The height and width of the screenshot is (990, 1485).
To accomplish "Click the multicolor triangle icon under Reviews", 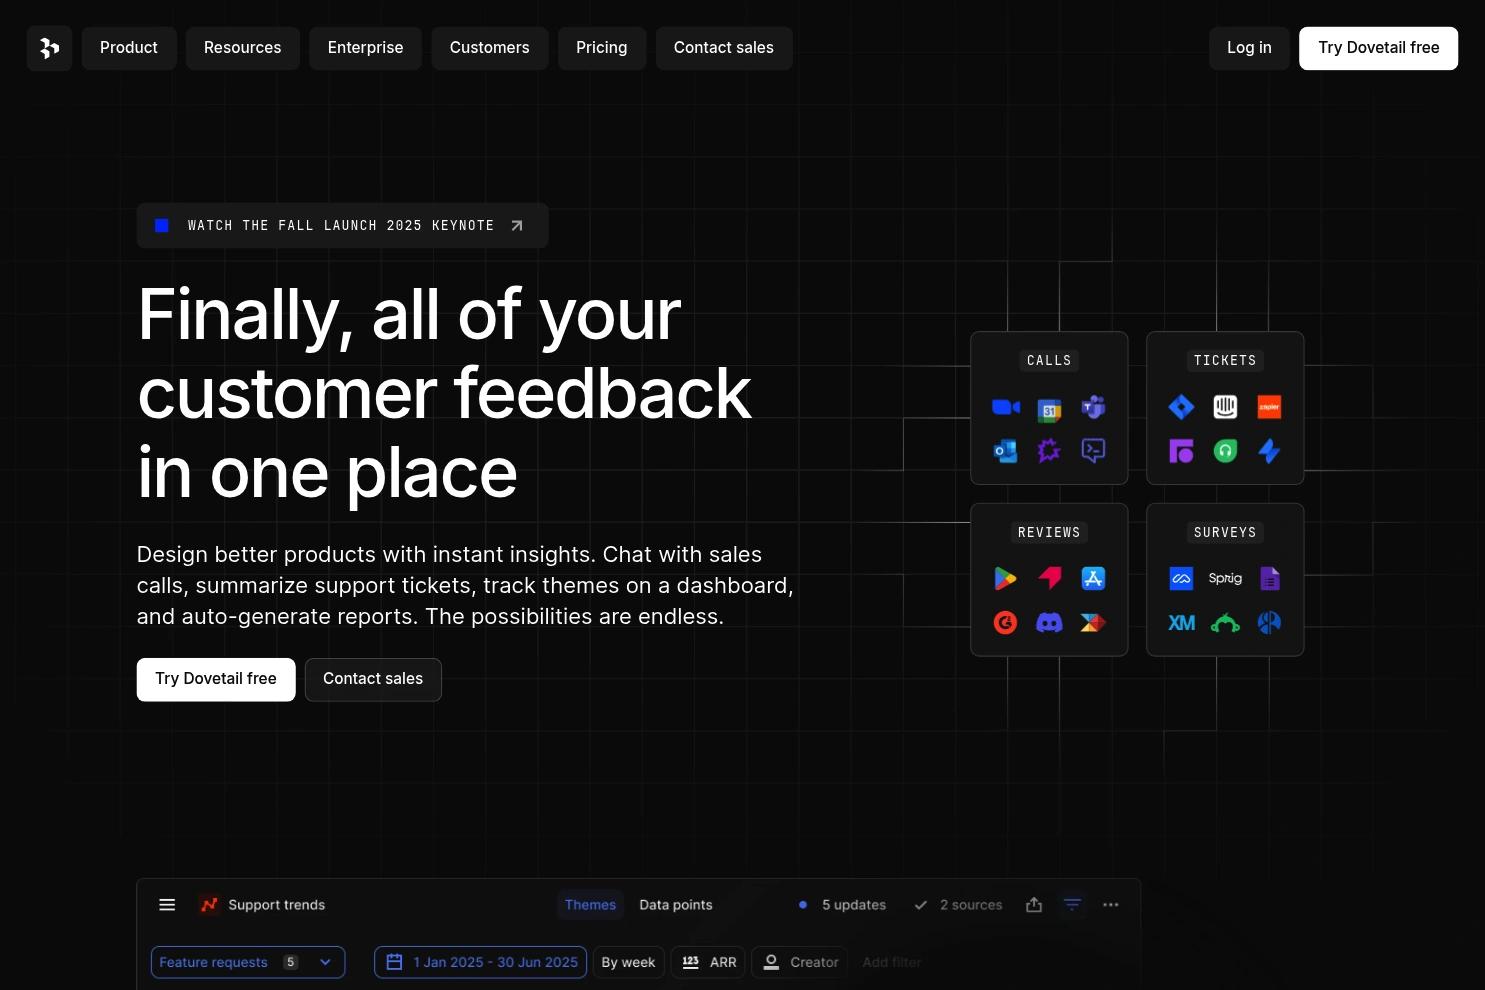I will 1093,623.
